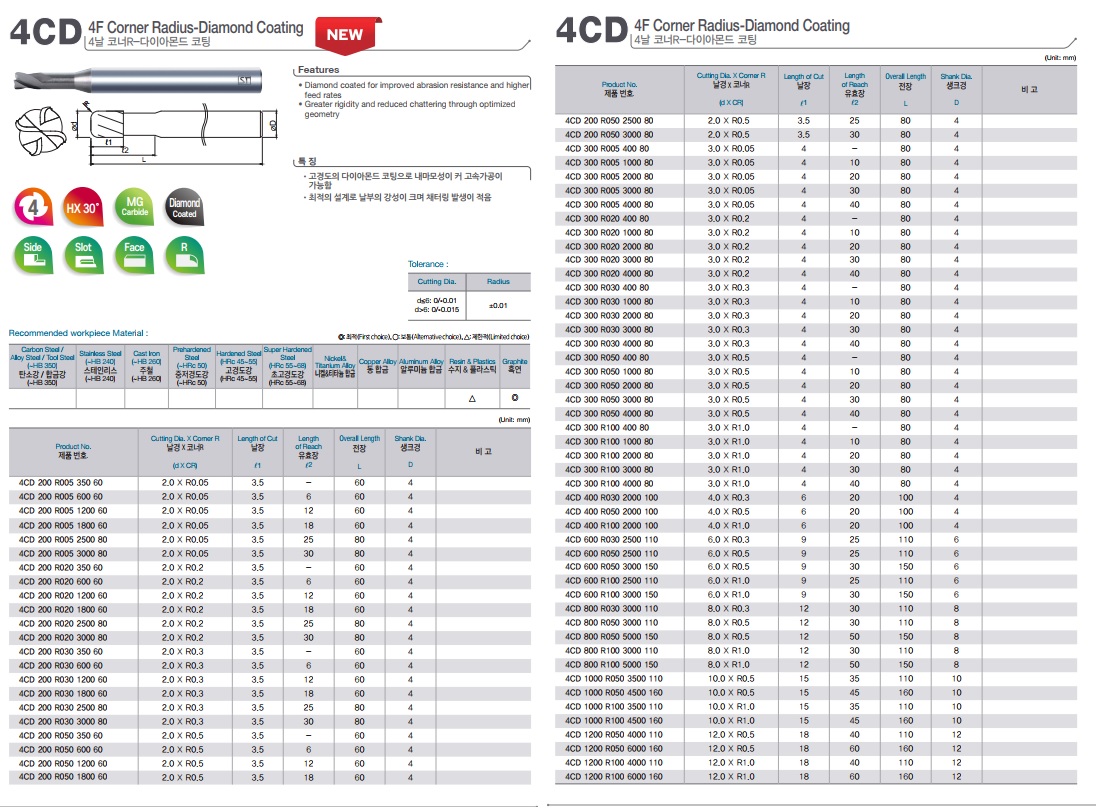Image resolution: width=1102 pixels, height=808 pixels.
Task: Click the ±0.01 radius tolerance value
Action: click(498, 306)
